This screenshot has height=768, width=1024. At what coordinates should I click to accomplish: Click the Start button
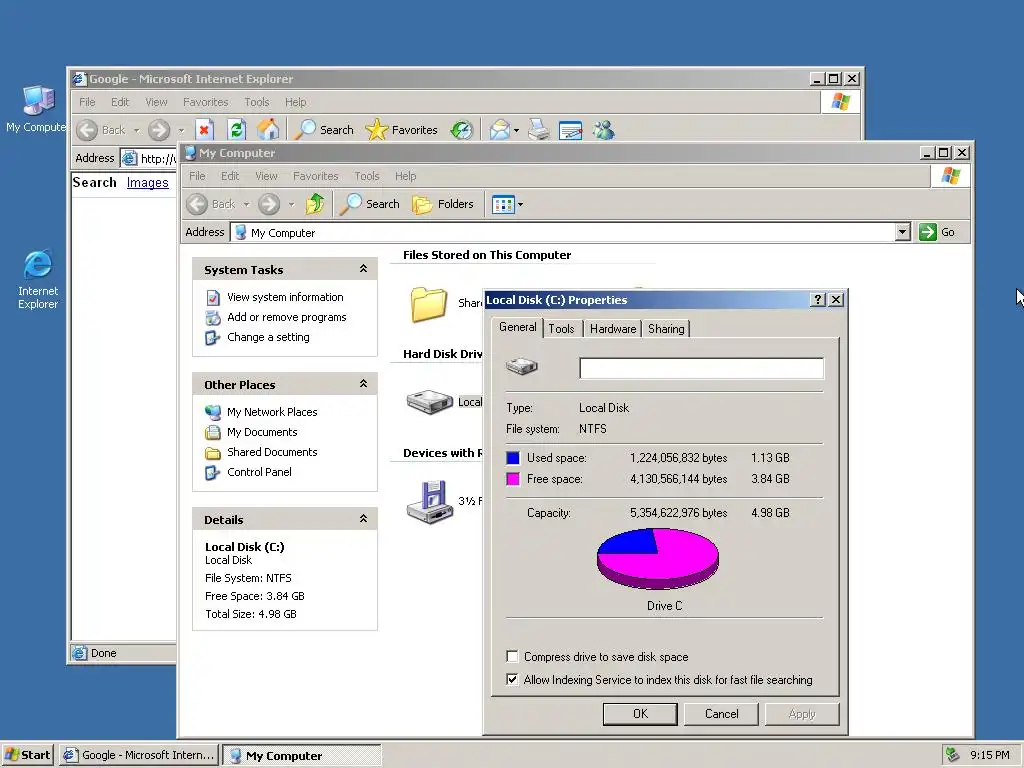coord(27,755)
